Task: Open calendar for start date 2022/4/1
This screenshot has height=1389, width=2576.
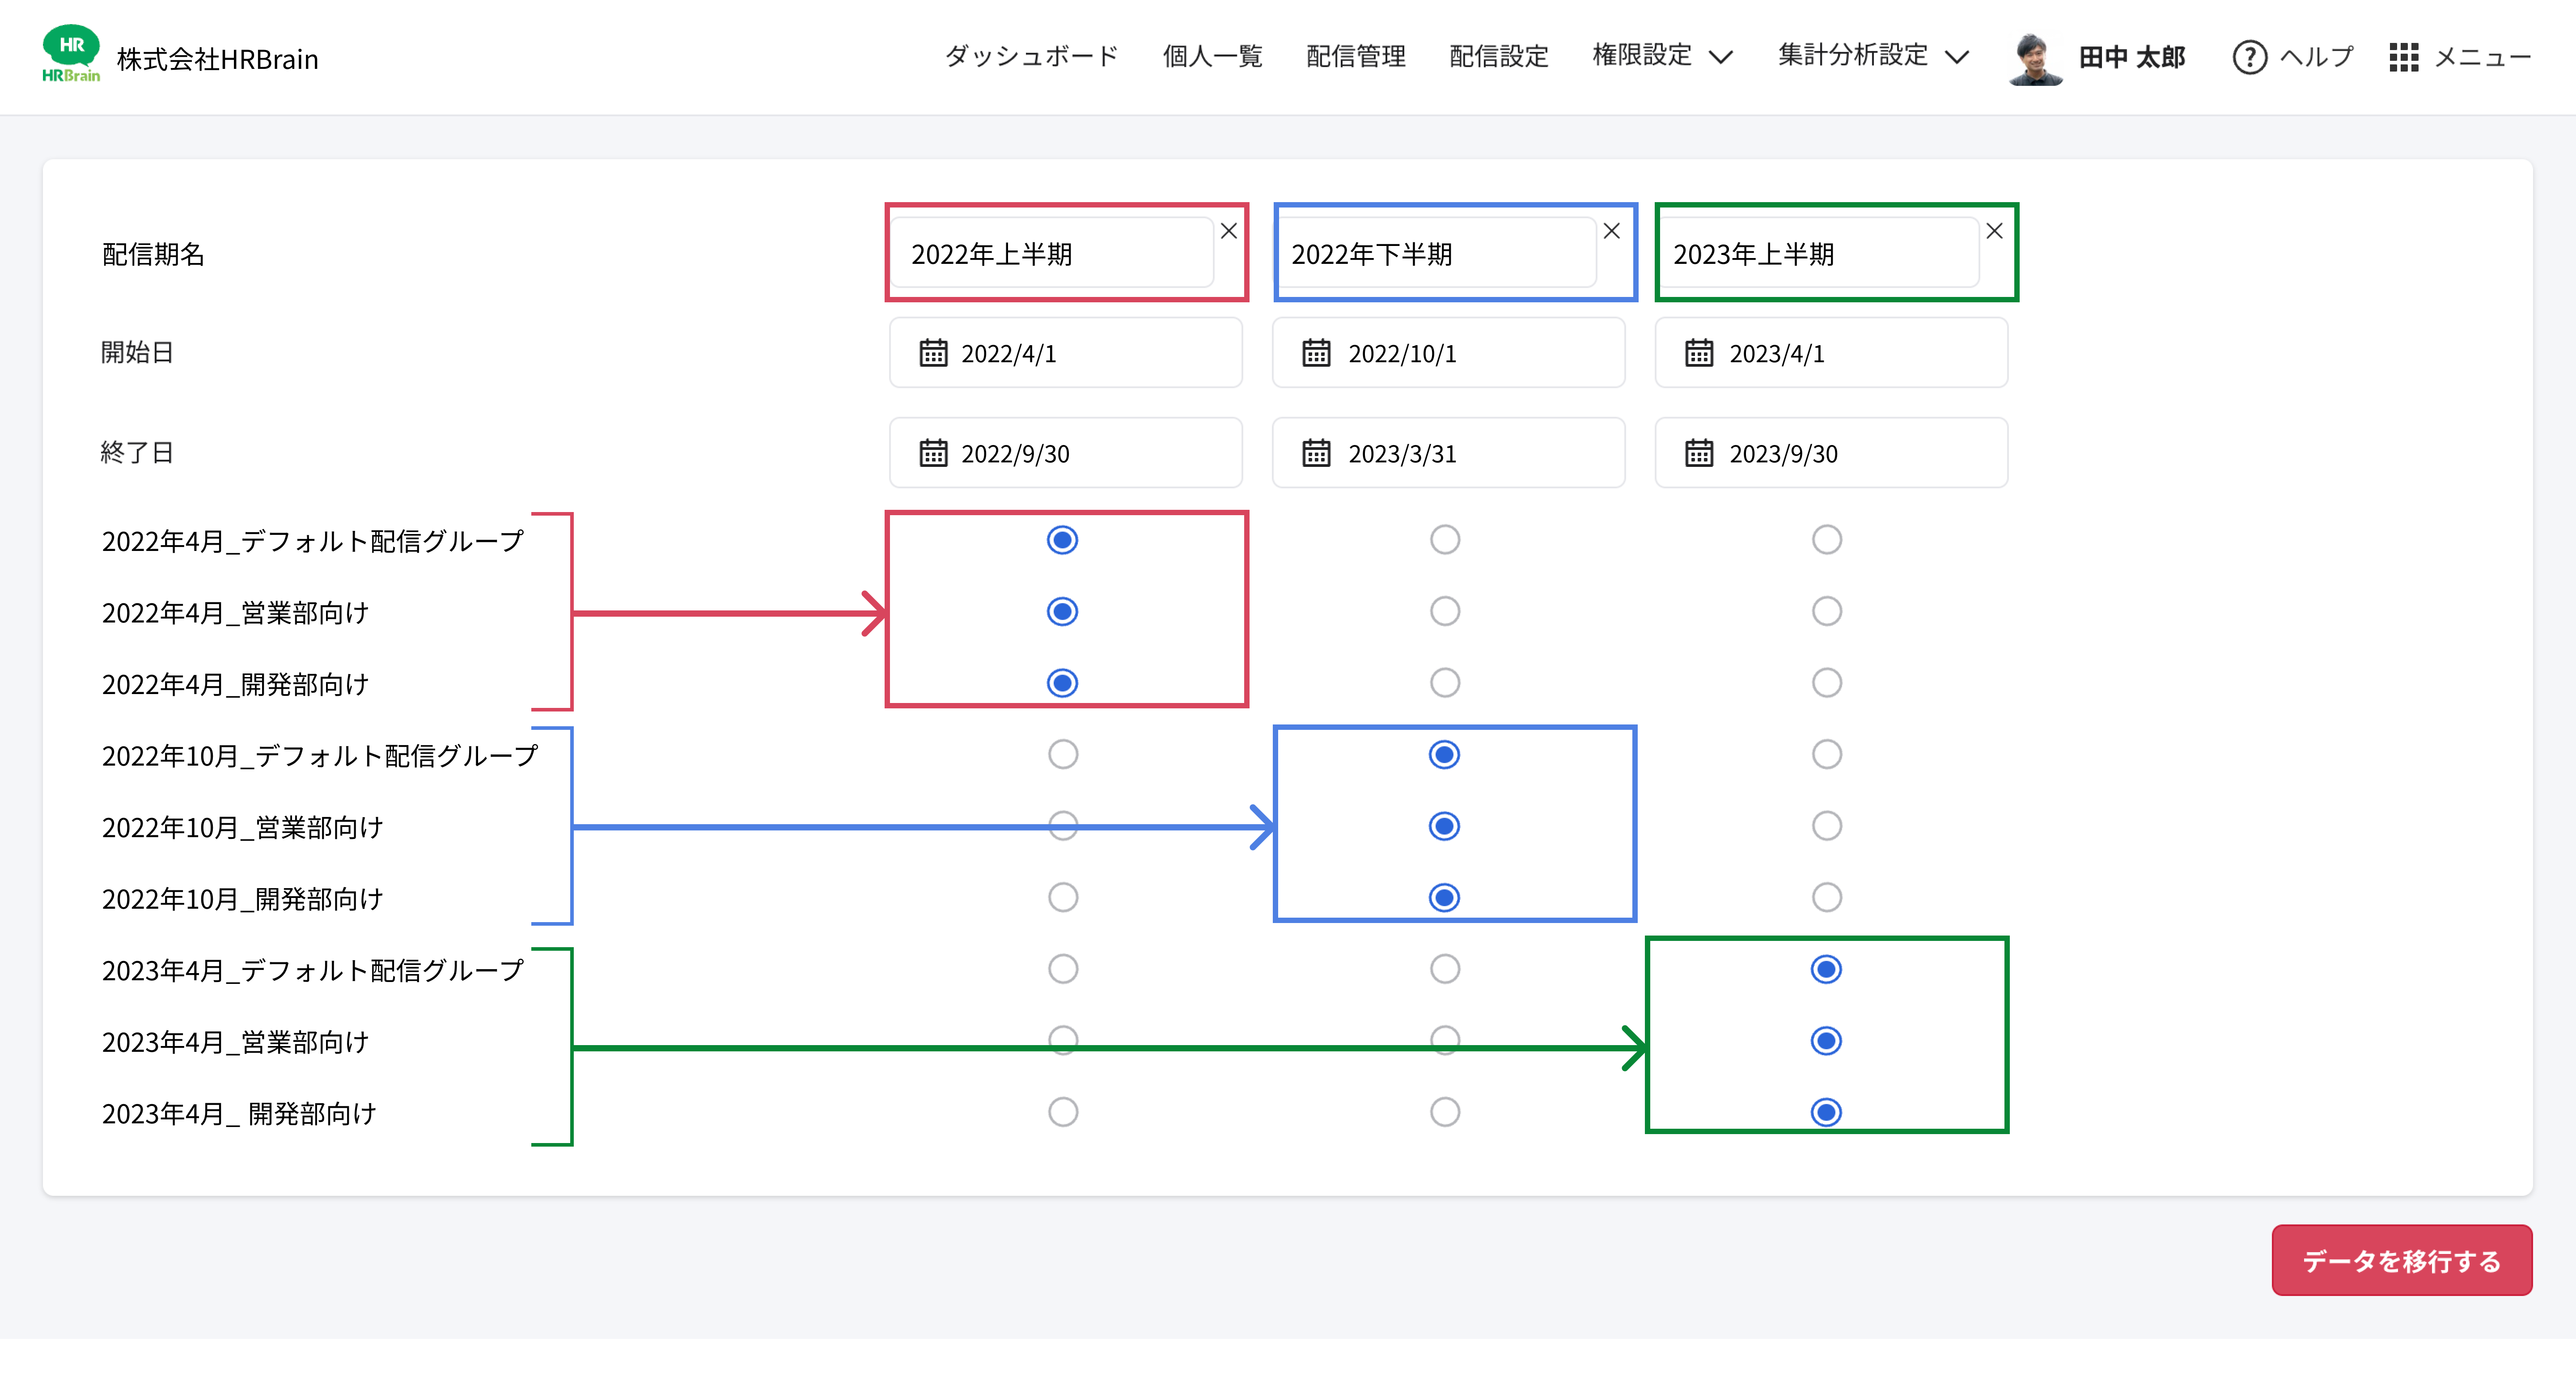Action: click(x=933, y=353)
